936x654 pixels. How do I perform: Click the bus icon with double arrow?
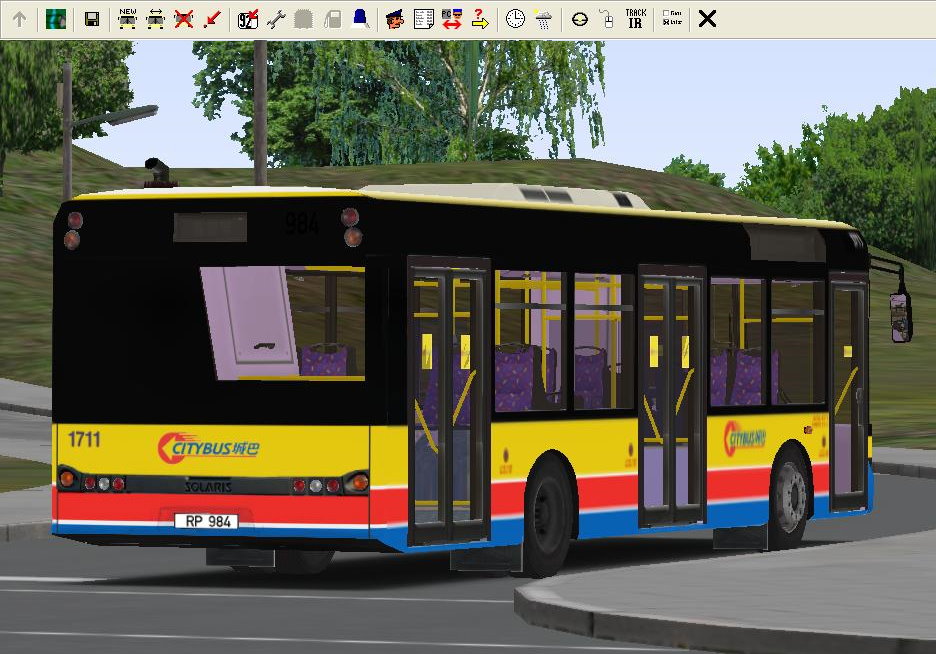tap(156, 19)
